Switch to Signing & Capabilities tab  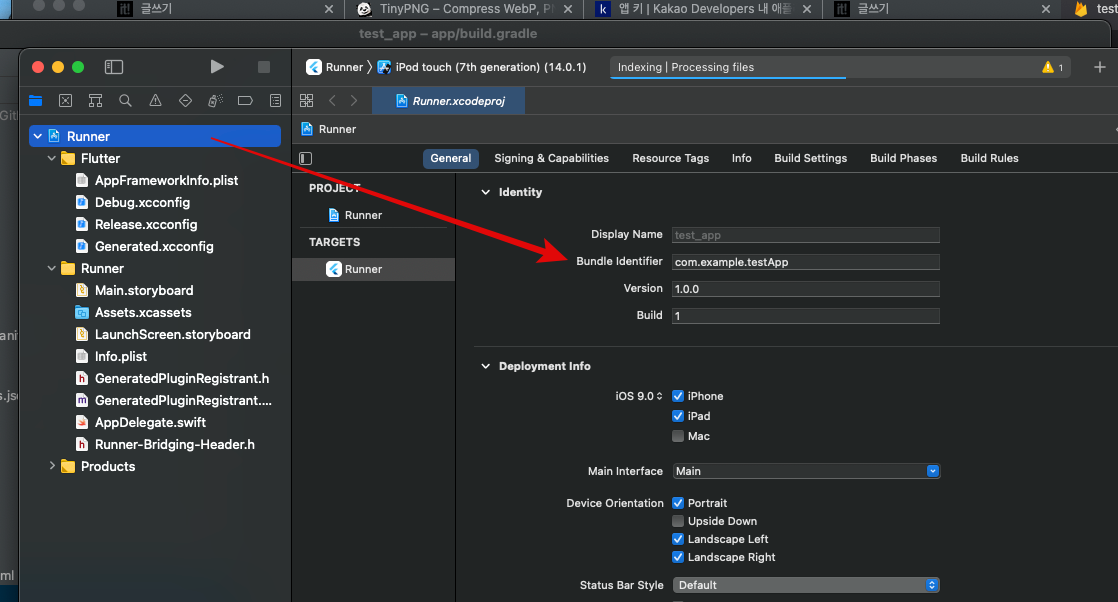pos(551,158)
